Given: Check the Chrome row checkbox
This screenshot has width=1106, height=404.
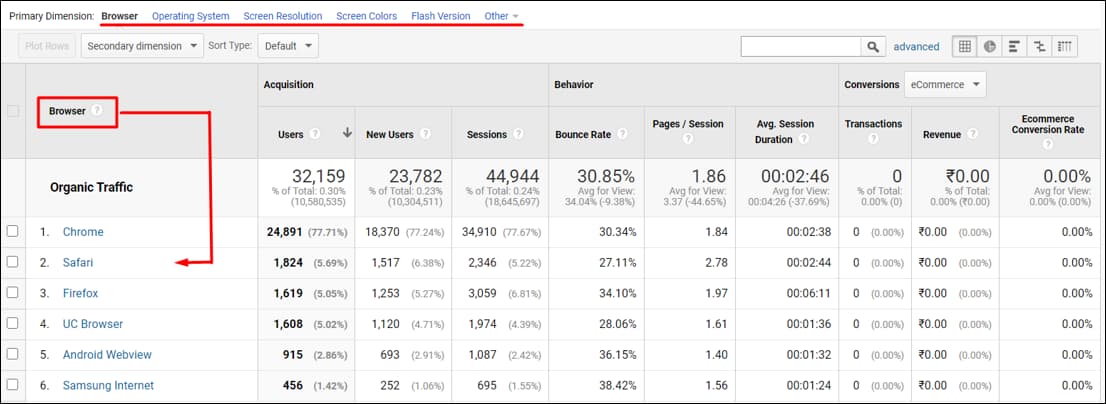Looking at the screenshot, I should 13,232.
